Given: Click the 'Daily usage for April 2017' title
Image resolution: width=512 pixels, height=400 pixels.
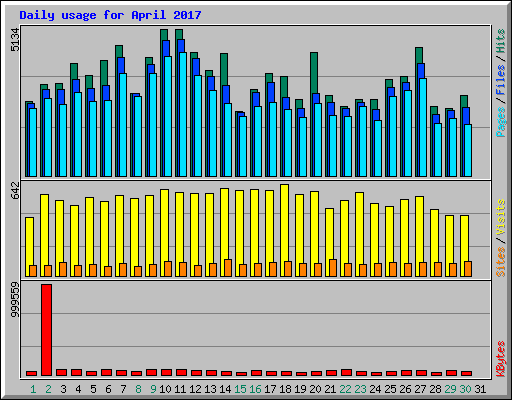Looking at the screenshot, I should (x=110, y=15).
